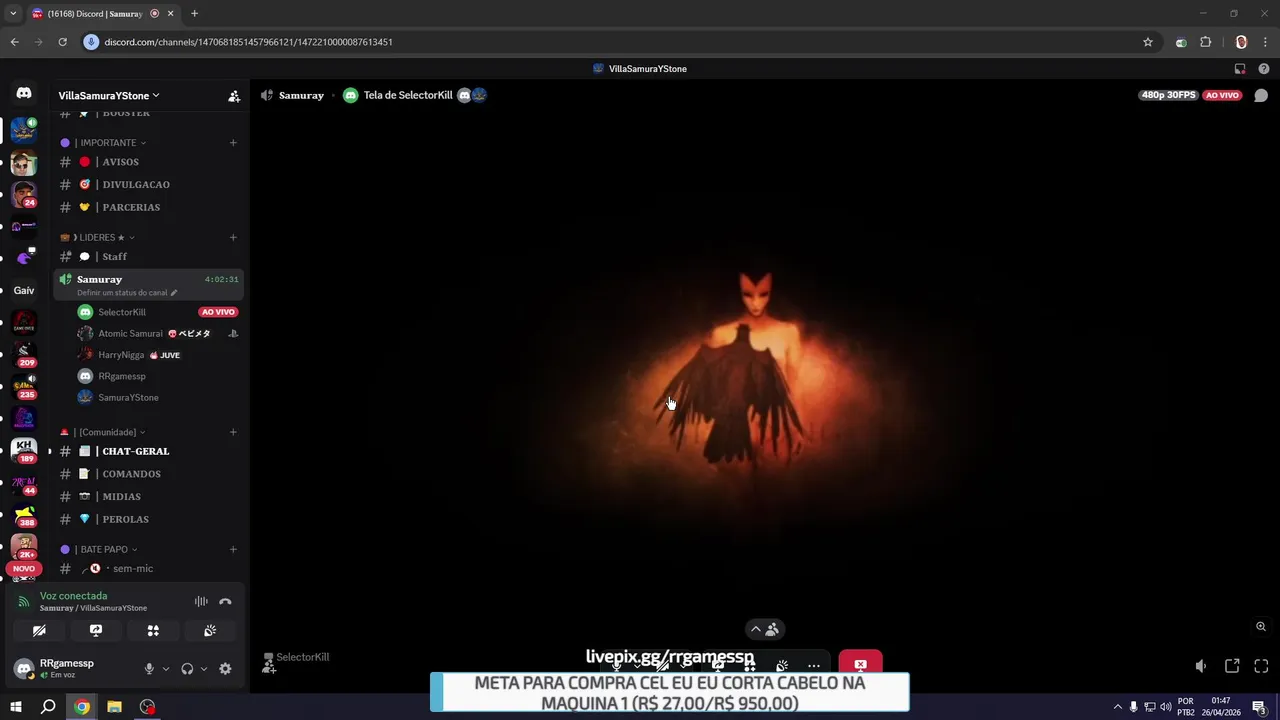Select RRgamessp in voice members list
1280x720 pixels.
click(157, 376)
